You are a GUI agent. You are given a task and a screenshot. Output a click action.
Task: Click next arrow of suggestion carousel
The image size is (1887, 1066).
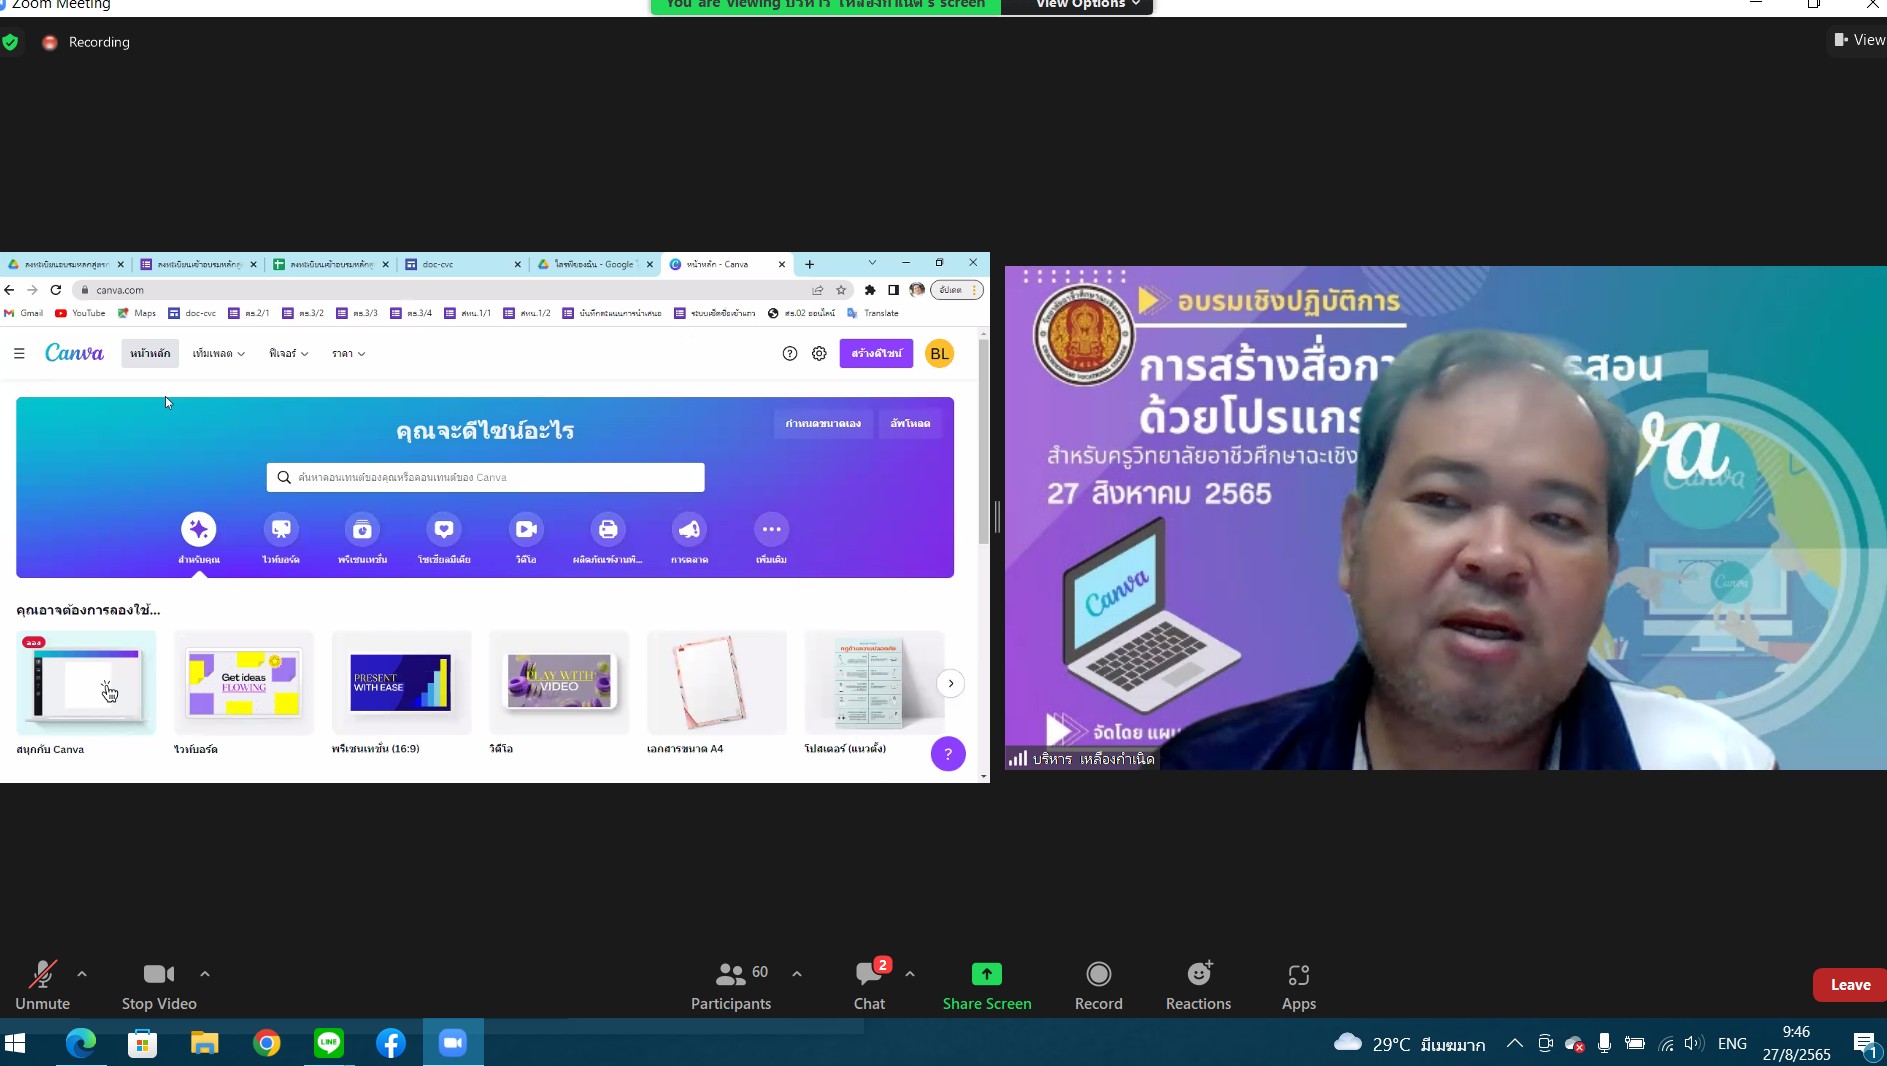(950, 683)
